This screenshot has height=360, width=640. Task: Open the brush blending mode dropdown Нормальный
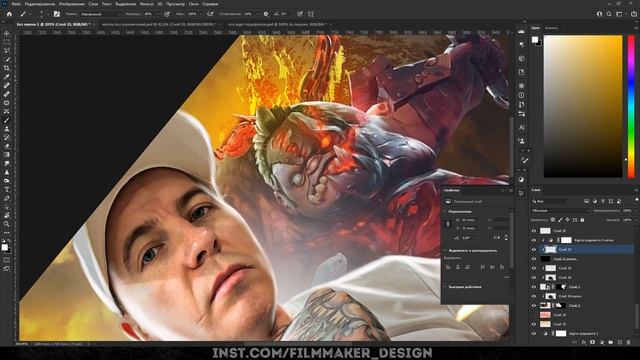coord(100,14)
